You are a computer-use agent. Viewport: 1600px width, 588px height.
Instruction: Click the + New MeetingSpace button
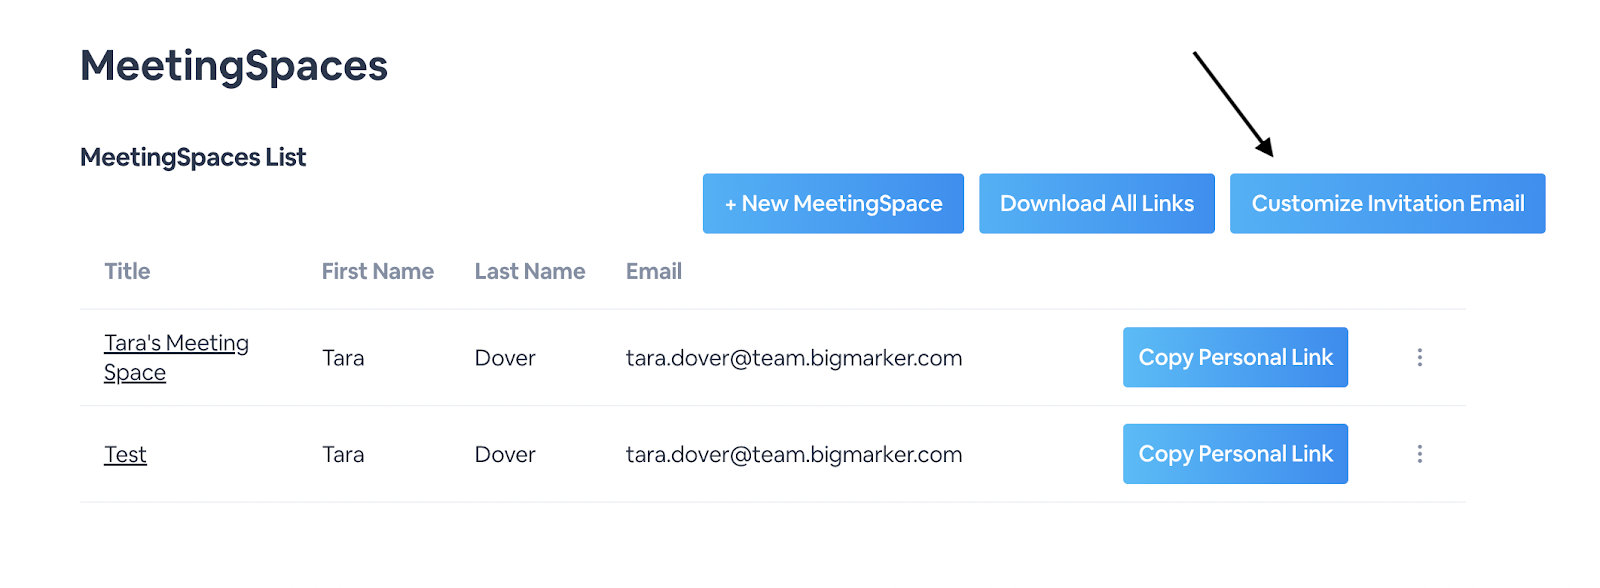click(833, 204)
